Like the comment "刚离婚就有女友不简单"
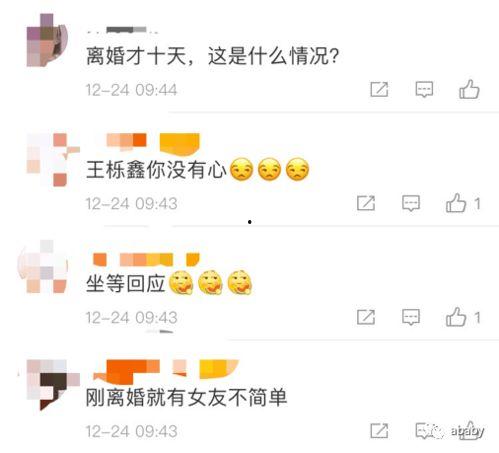The width and height of the screenshot is (499, 453). (469, 431)
